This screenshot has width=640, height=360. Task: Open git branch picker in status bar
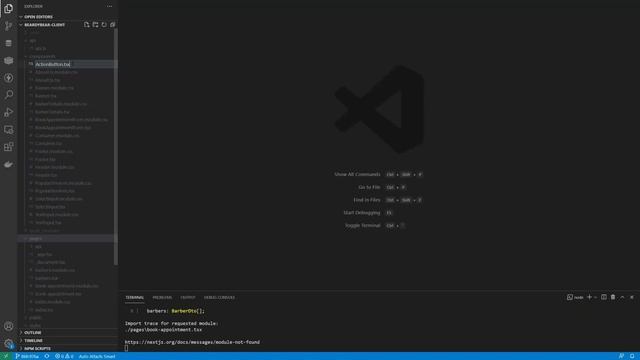(27, 356)
